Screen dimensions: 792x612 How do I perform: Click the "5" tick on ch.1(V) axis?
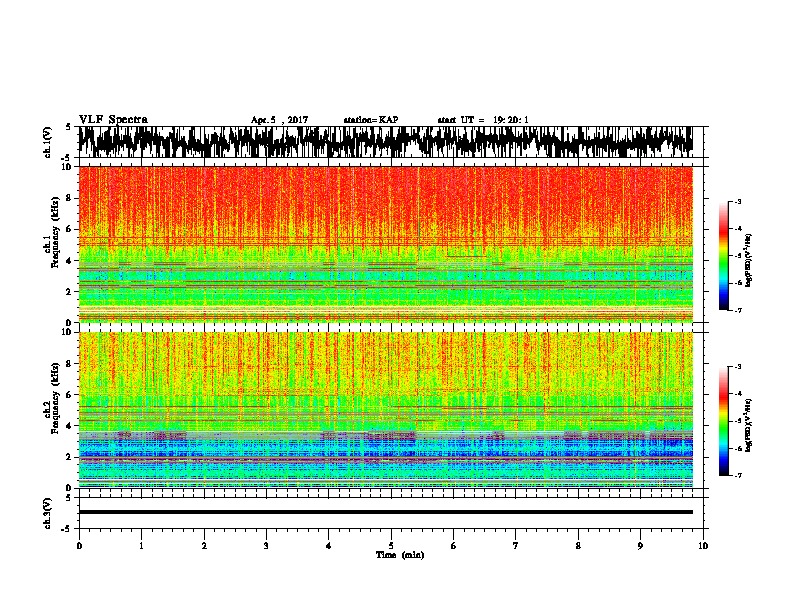pyautogui.click(x=69, y=127)
